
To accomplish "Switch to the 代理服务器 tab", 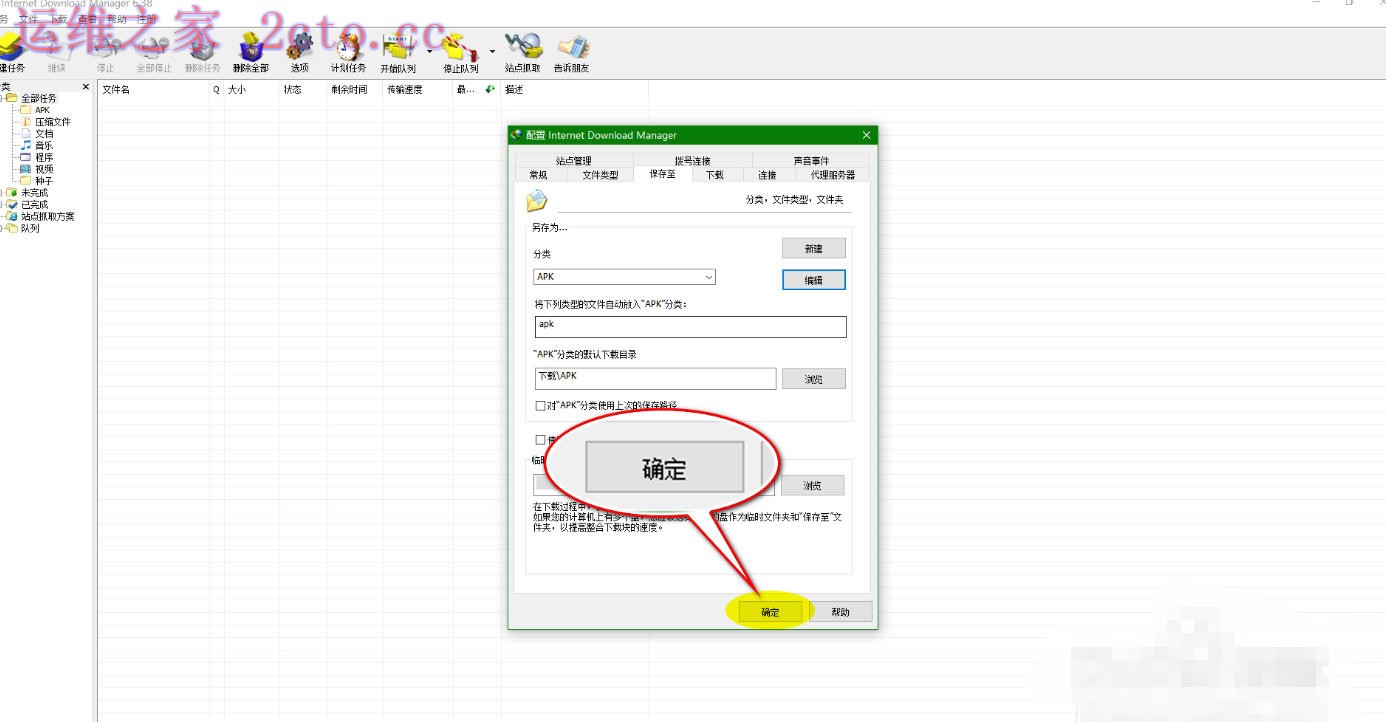I will tap(833, 175).
